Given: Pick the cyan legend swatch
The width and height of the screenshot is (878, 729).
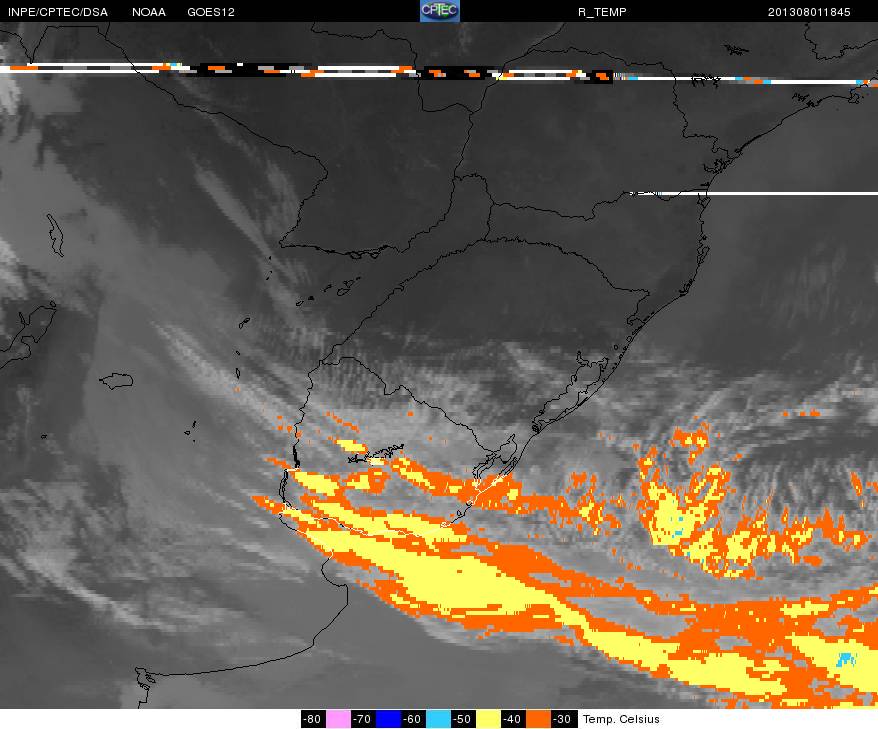Looking at the screenshot, I should (438, 719).
